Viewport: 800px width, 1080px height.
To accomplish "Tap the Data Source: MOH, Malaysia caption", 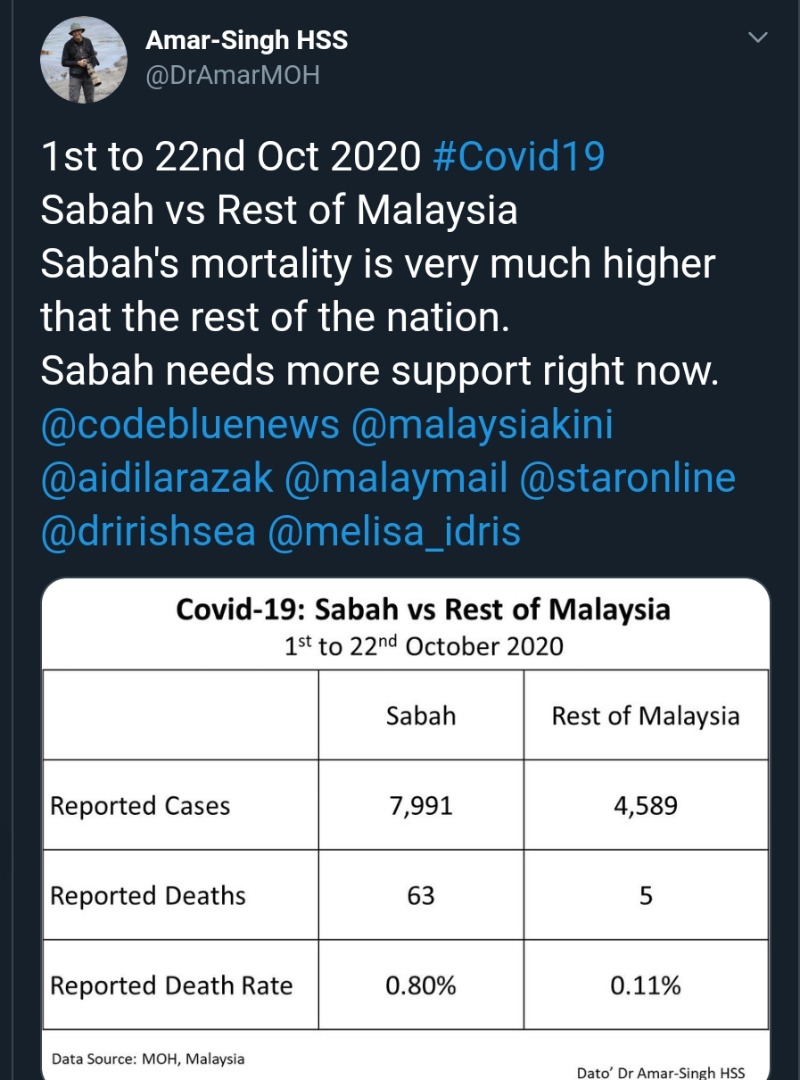I will click(148, 1059).
